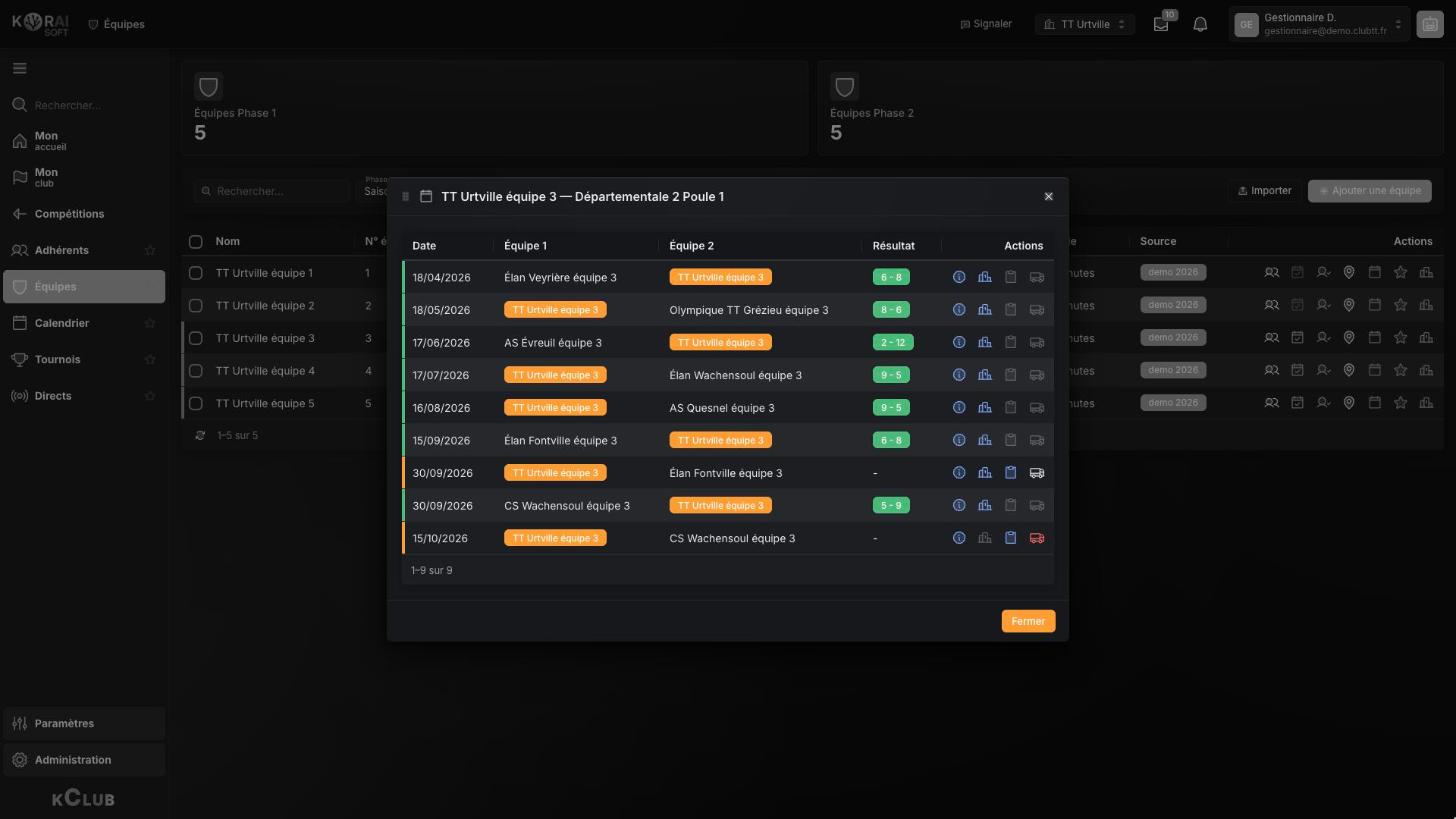Open members icon for TT Urtville équipe 1 row
Screen dimensions: 1456x819
1272,273
